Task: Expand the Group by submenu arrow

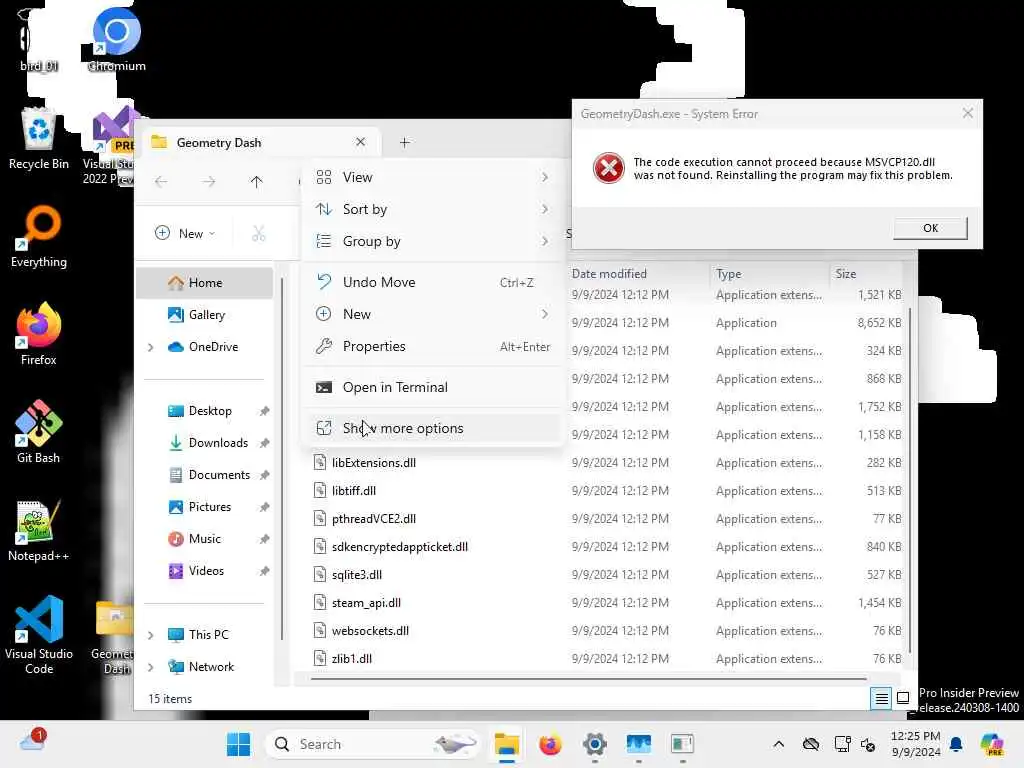Action: click(x=545, y=241)
